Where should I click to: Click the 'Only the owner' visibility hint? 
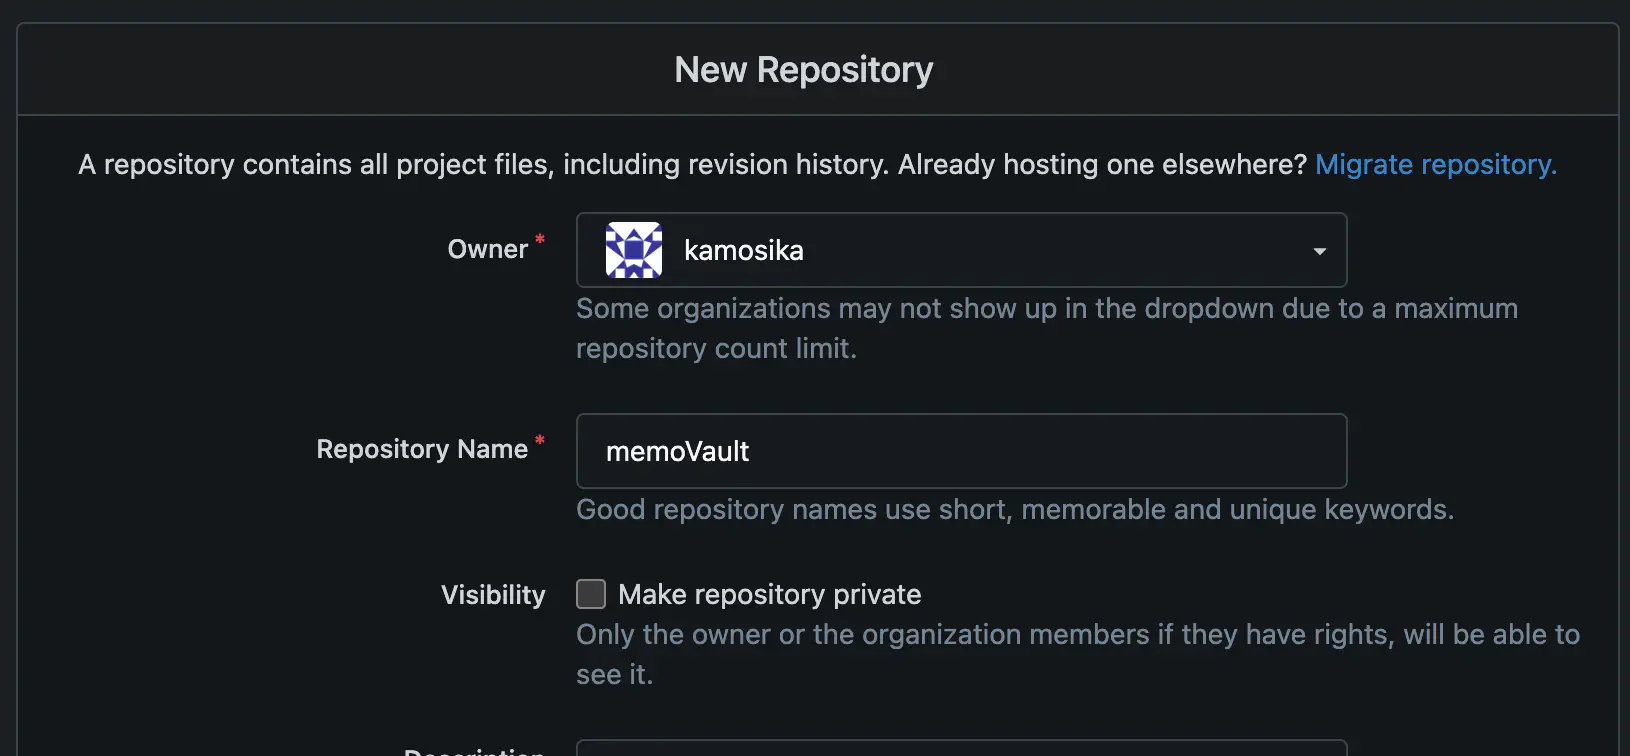tap(1077, 635)
